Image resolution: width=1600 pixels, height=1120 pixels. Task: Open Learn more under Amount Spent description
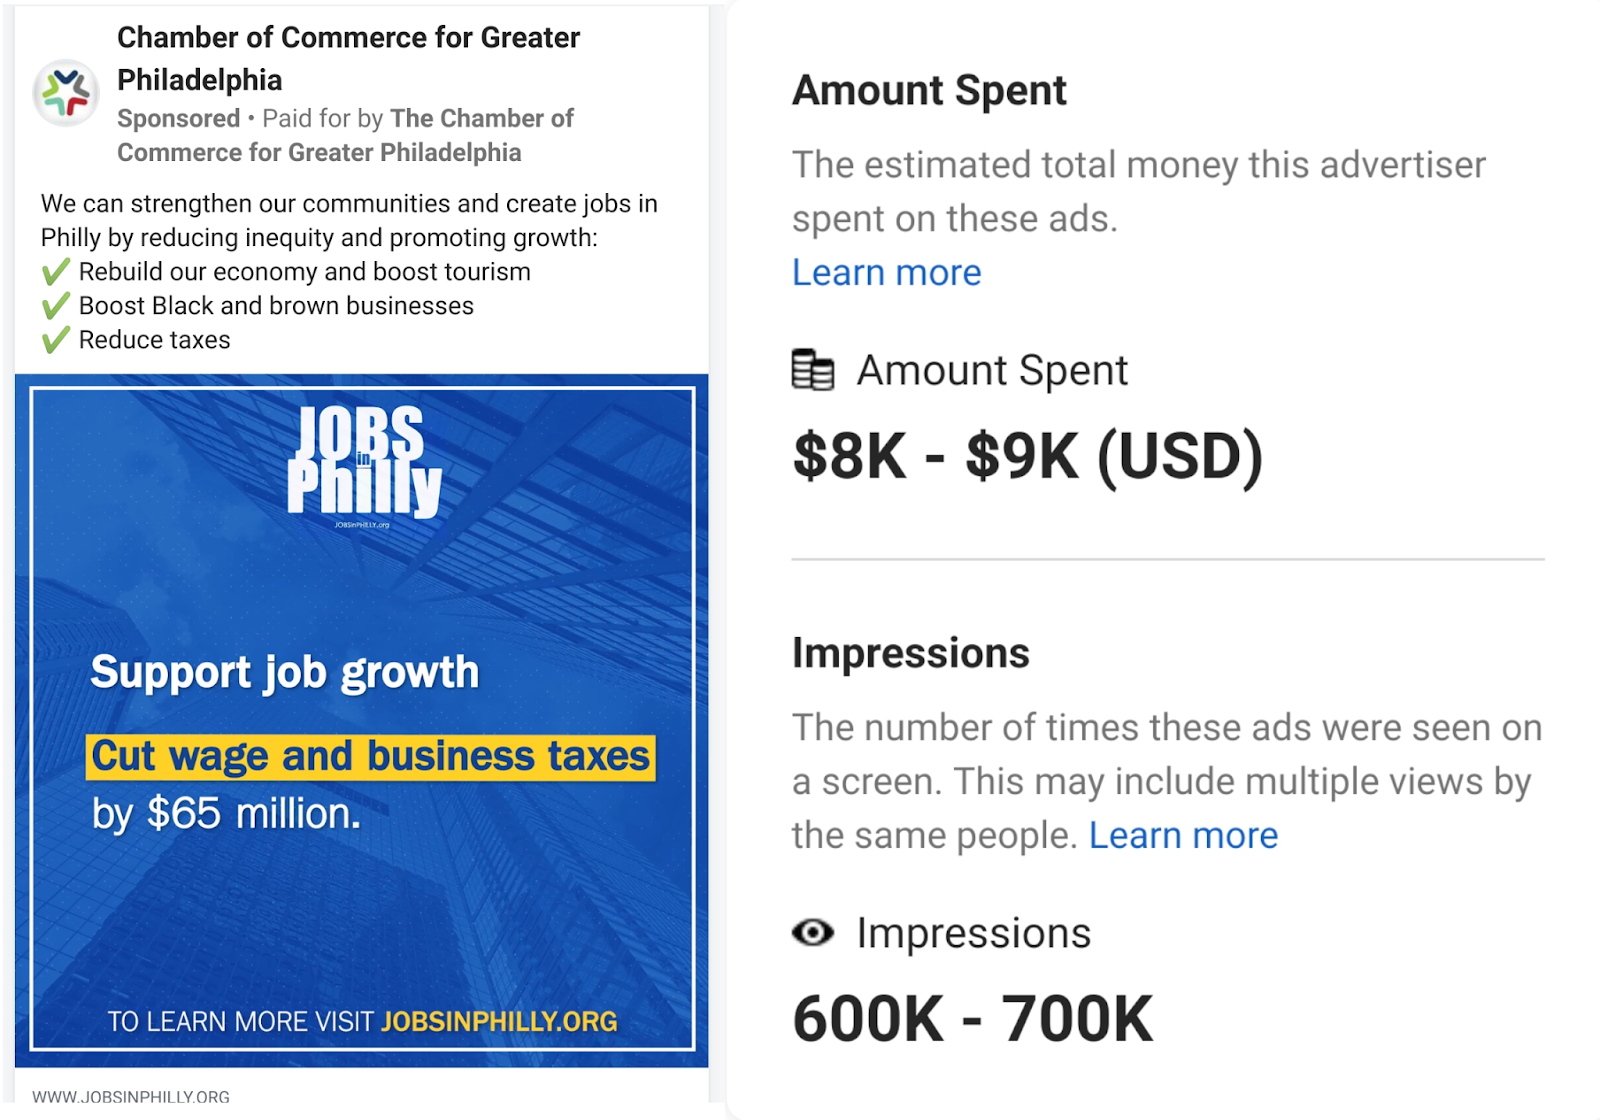coord(886,272)
